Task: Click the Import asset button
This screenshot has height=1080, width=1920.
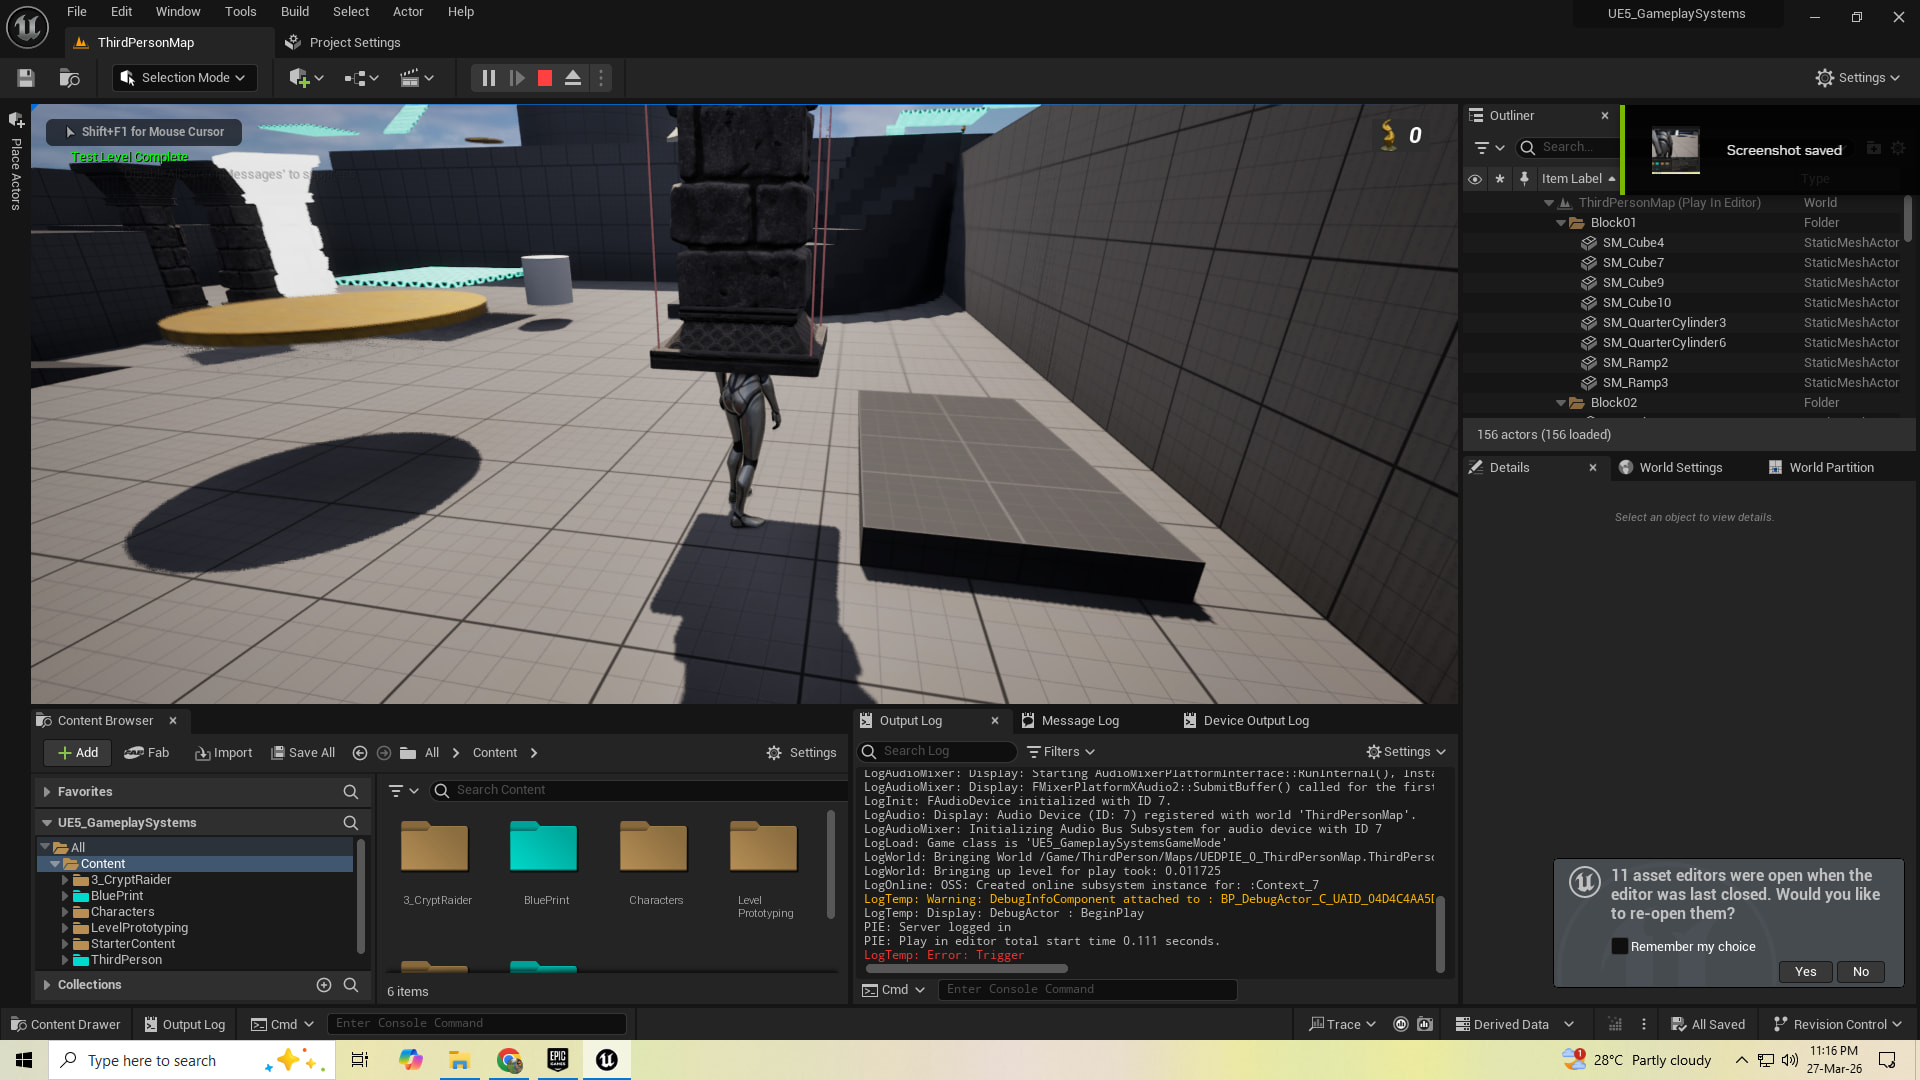Action: coord(224,753)
